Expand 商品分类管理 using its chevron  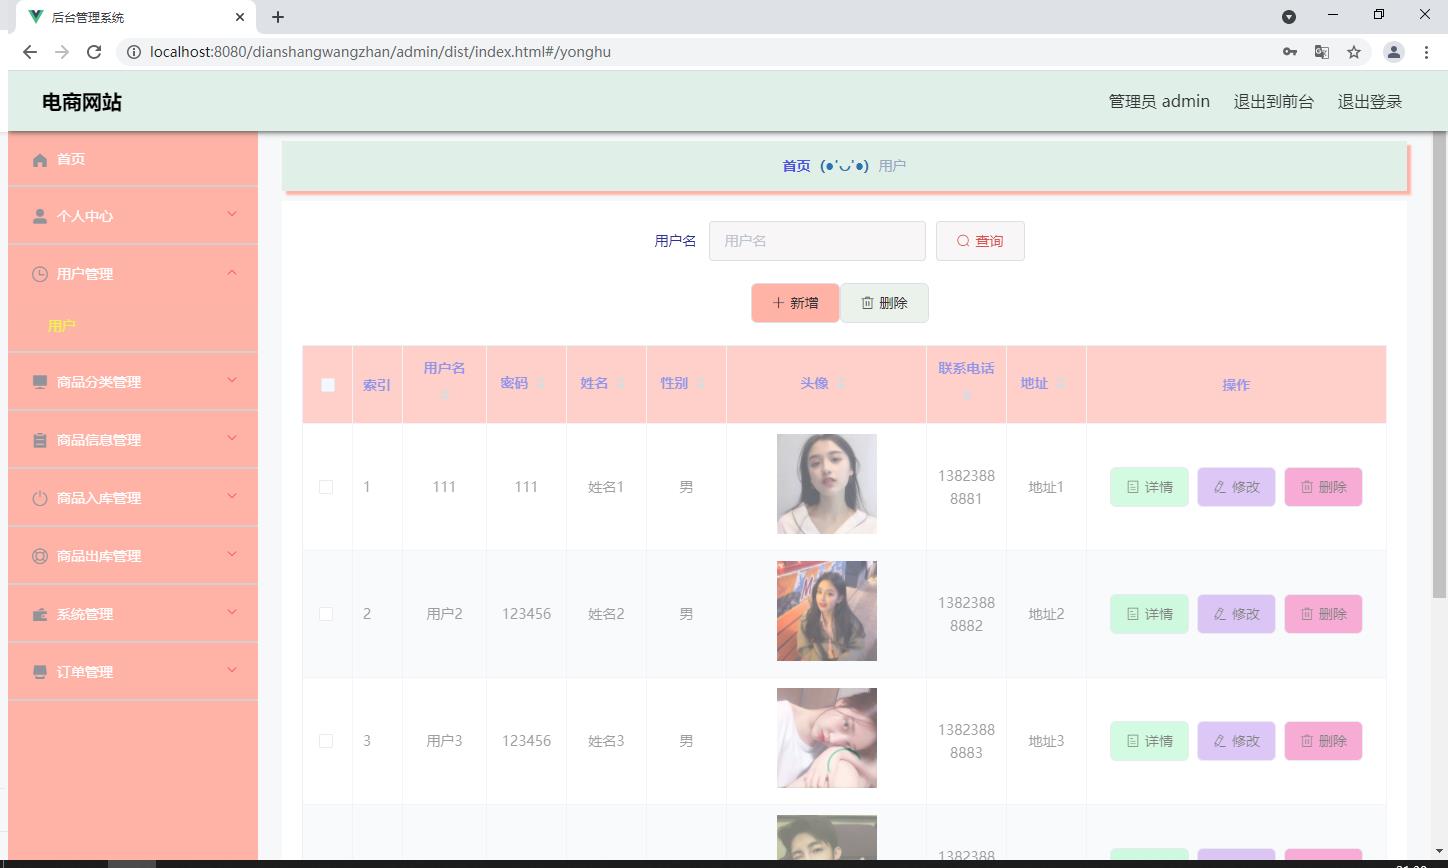click(x=232, y=380)
